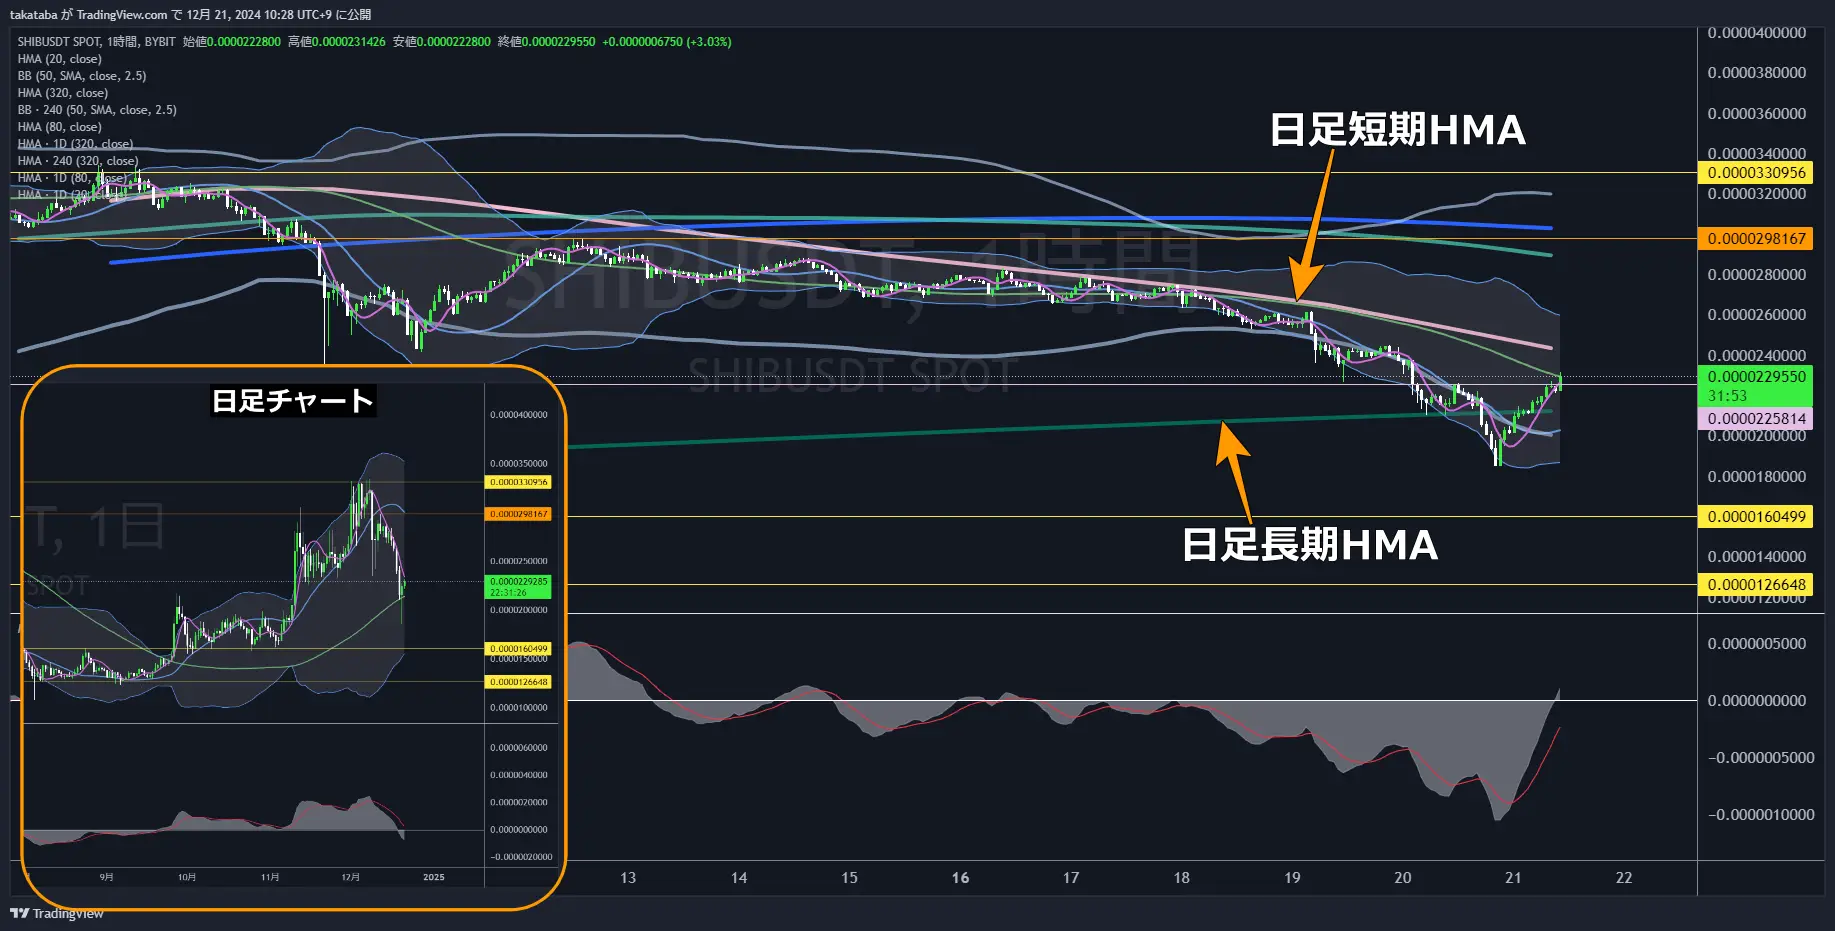Click the 日足チャート inset title
This screenshot has width=1835, height=931.
click(293, 401)
